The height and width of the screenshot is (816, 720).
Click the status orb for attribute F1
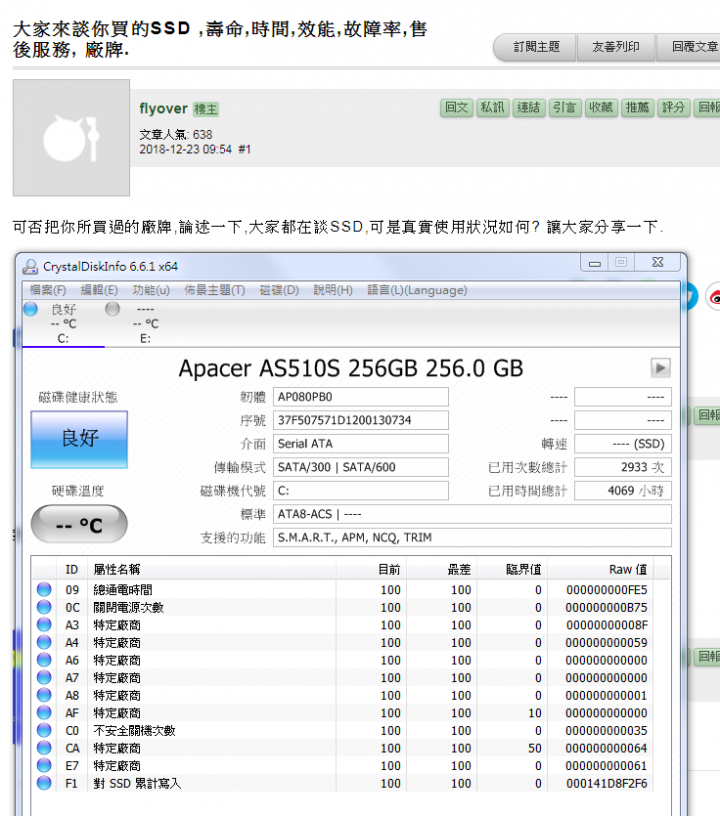tap(44, 783)
